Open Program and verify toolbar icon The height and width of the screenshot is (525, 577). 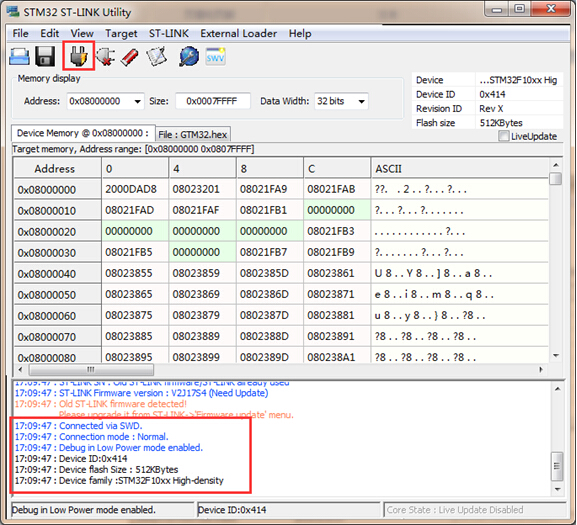pos(157,57)
